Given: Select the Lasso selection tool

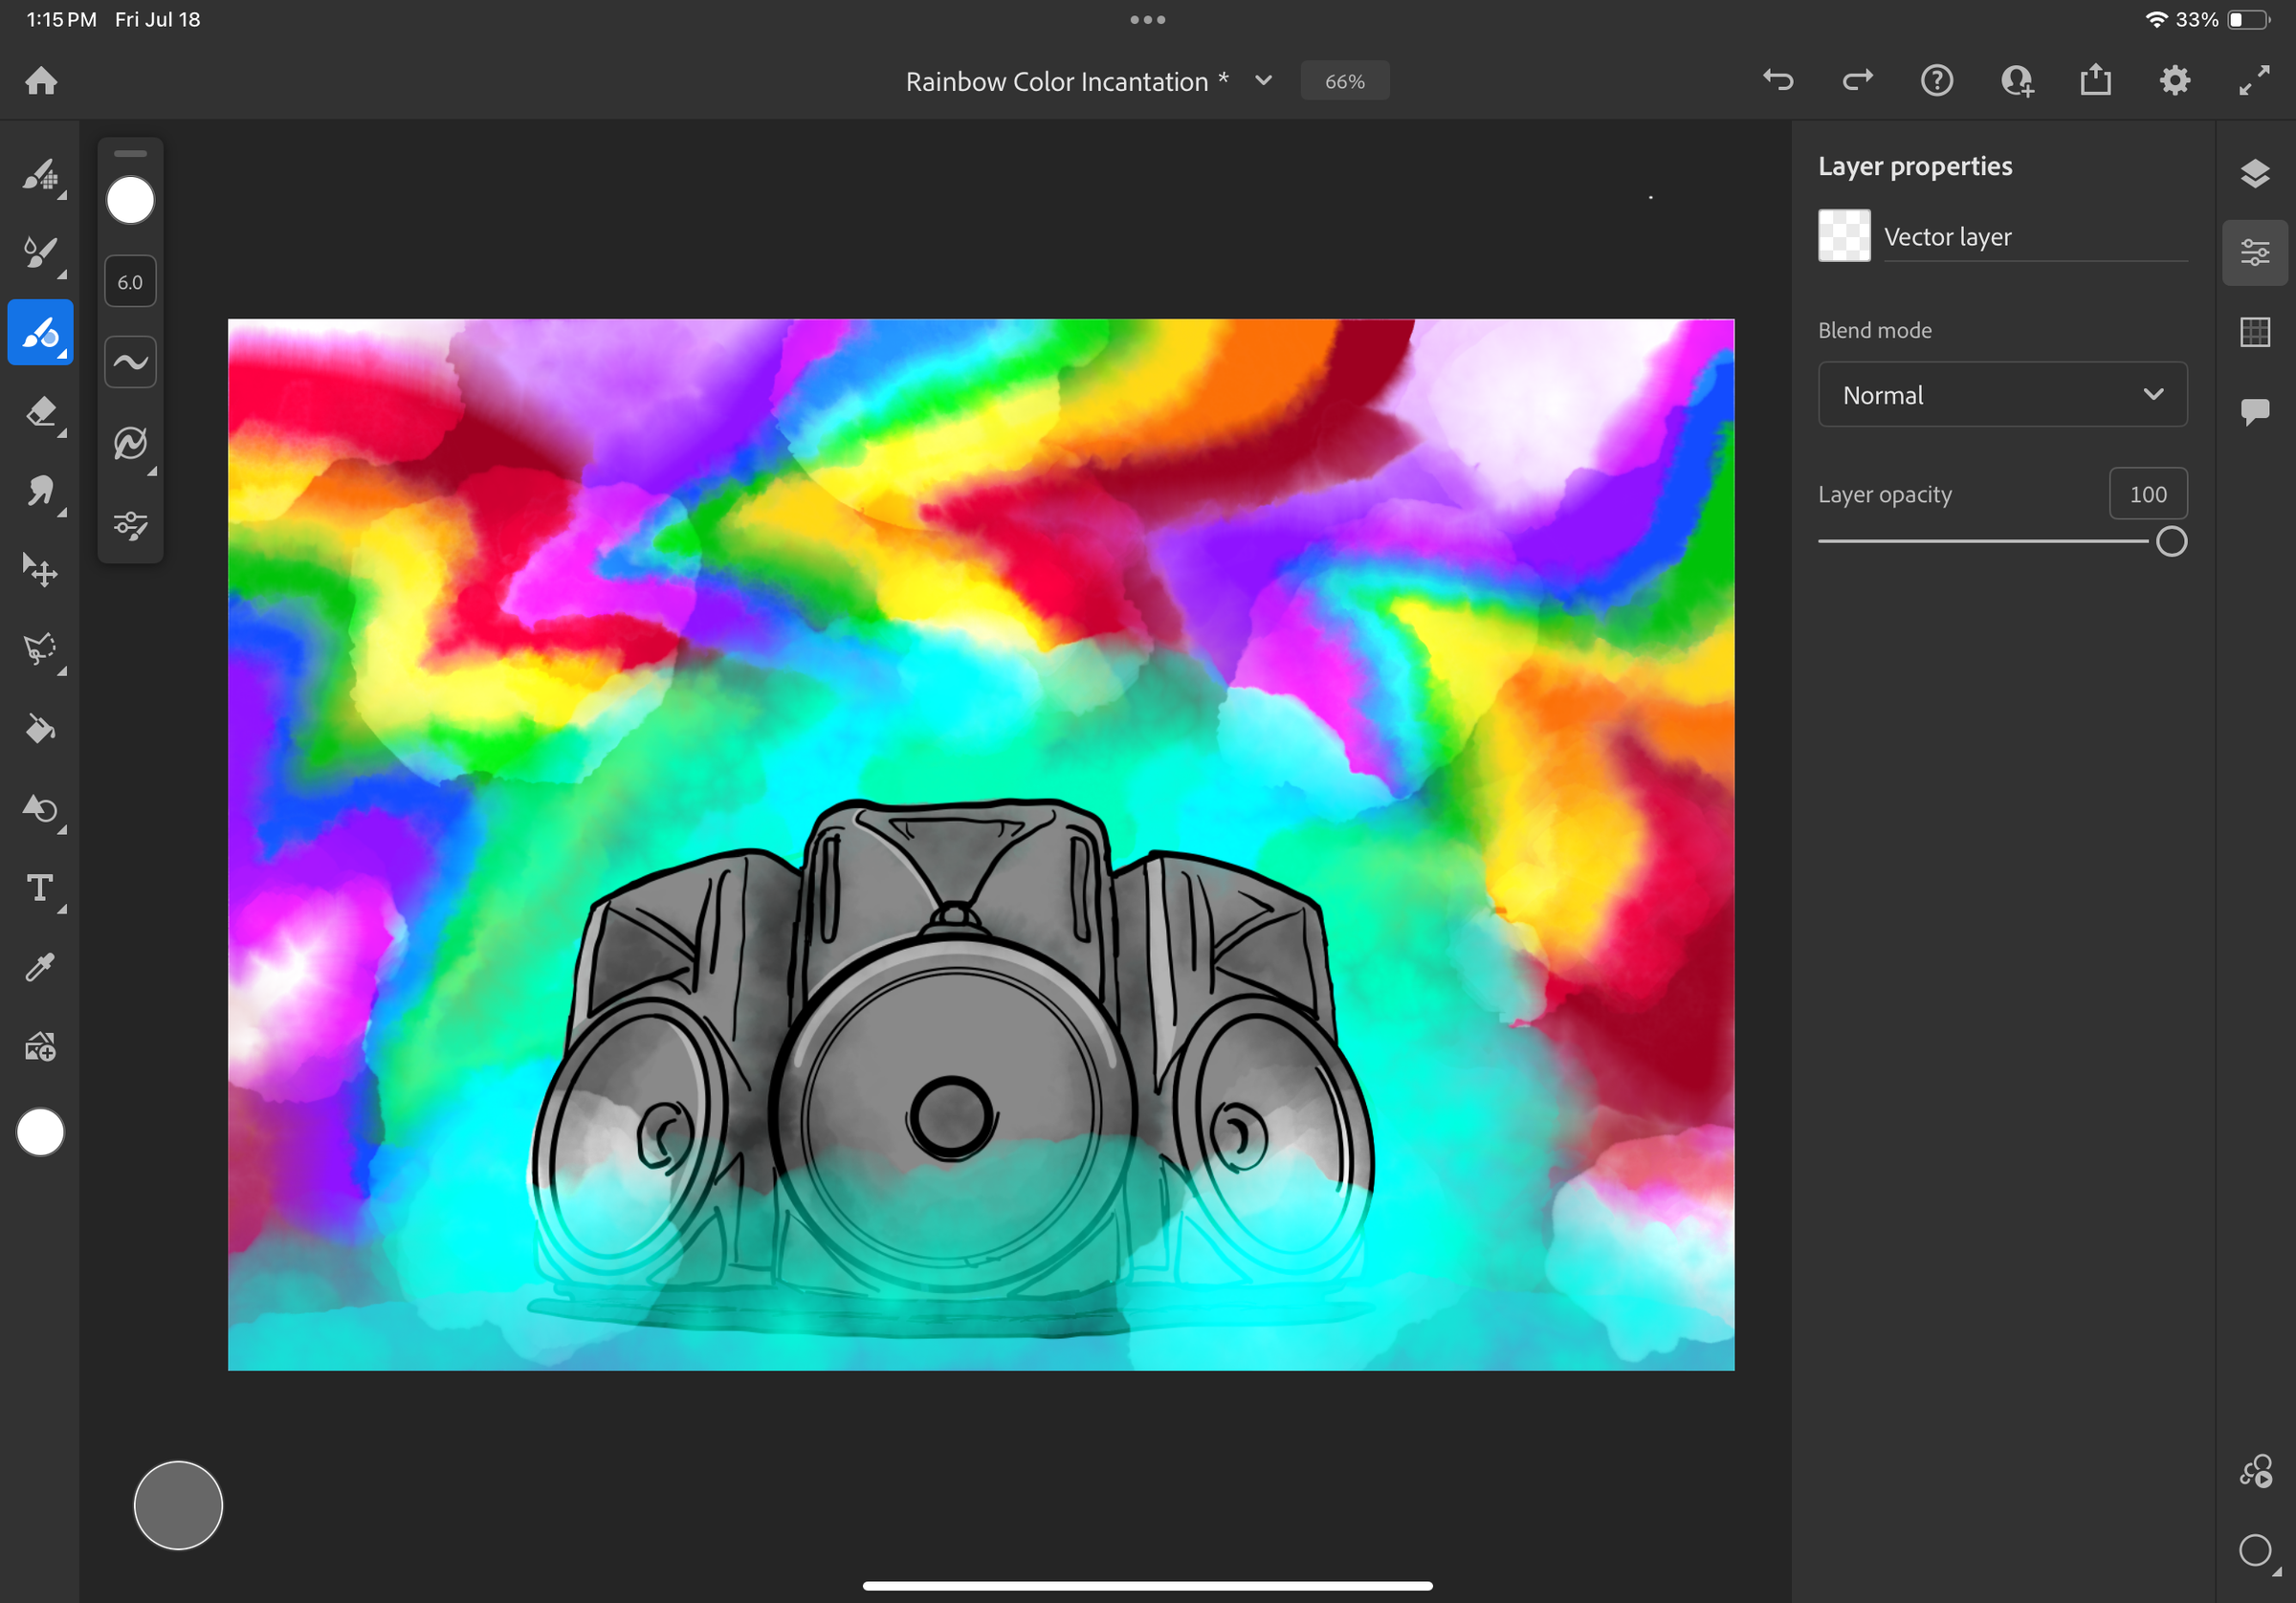Looking at the screenshot, I should pos(41,650).
